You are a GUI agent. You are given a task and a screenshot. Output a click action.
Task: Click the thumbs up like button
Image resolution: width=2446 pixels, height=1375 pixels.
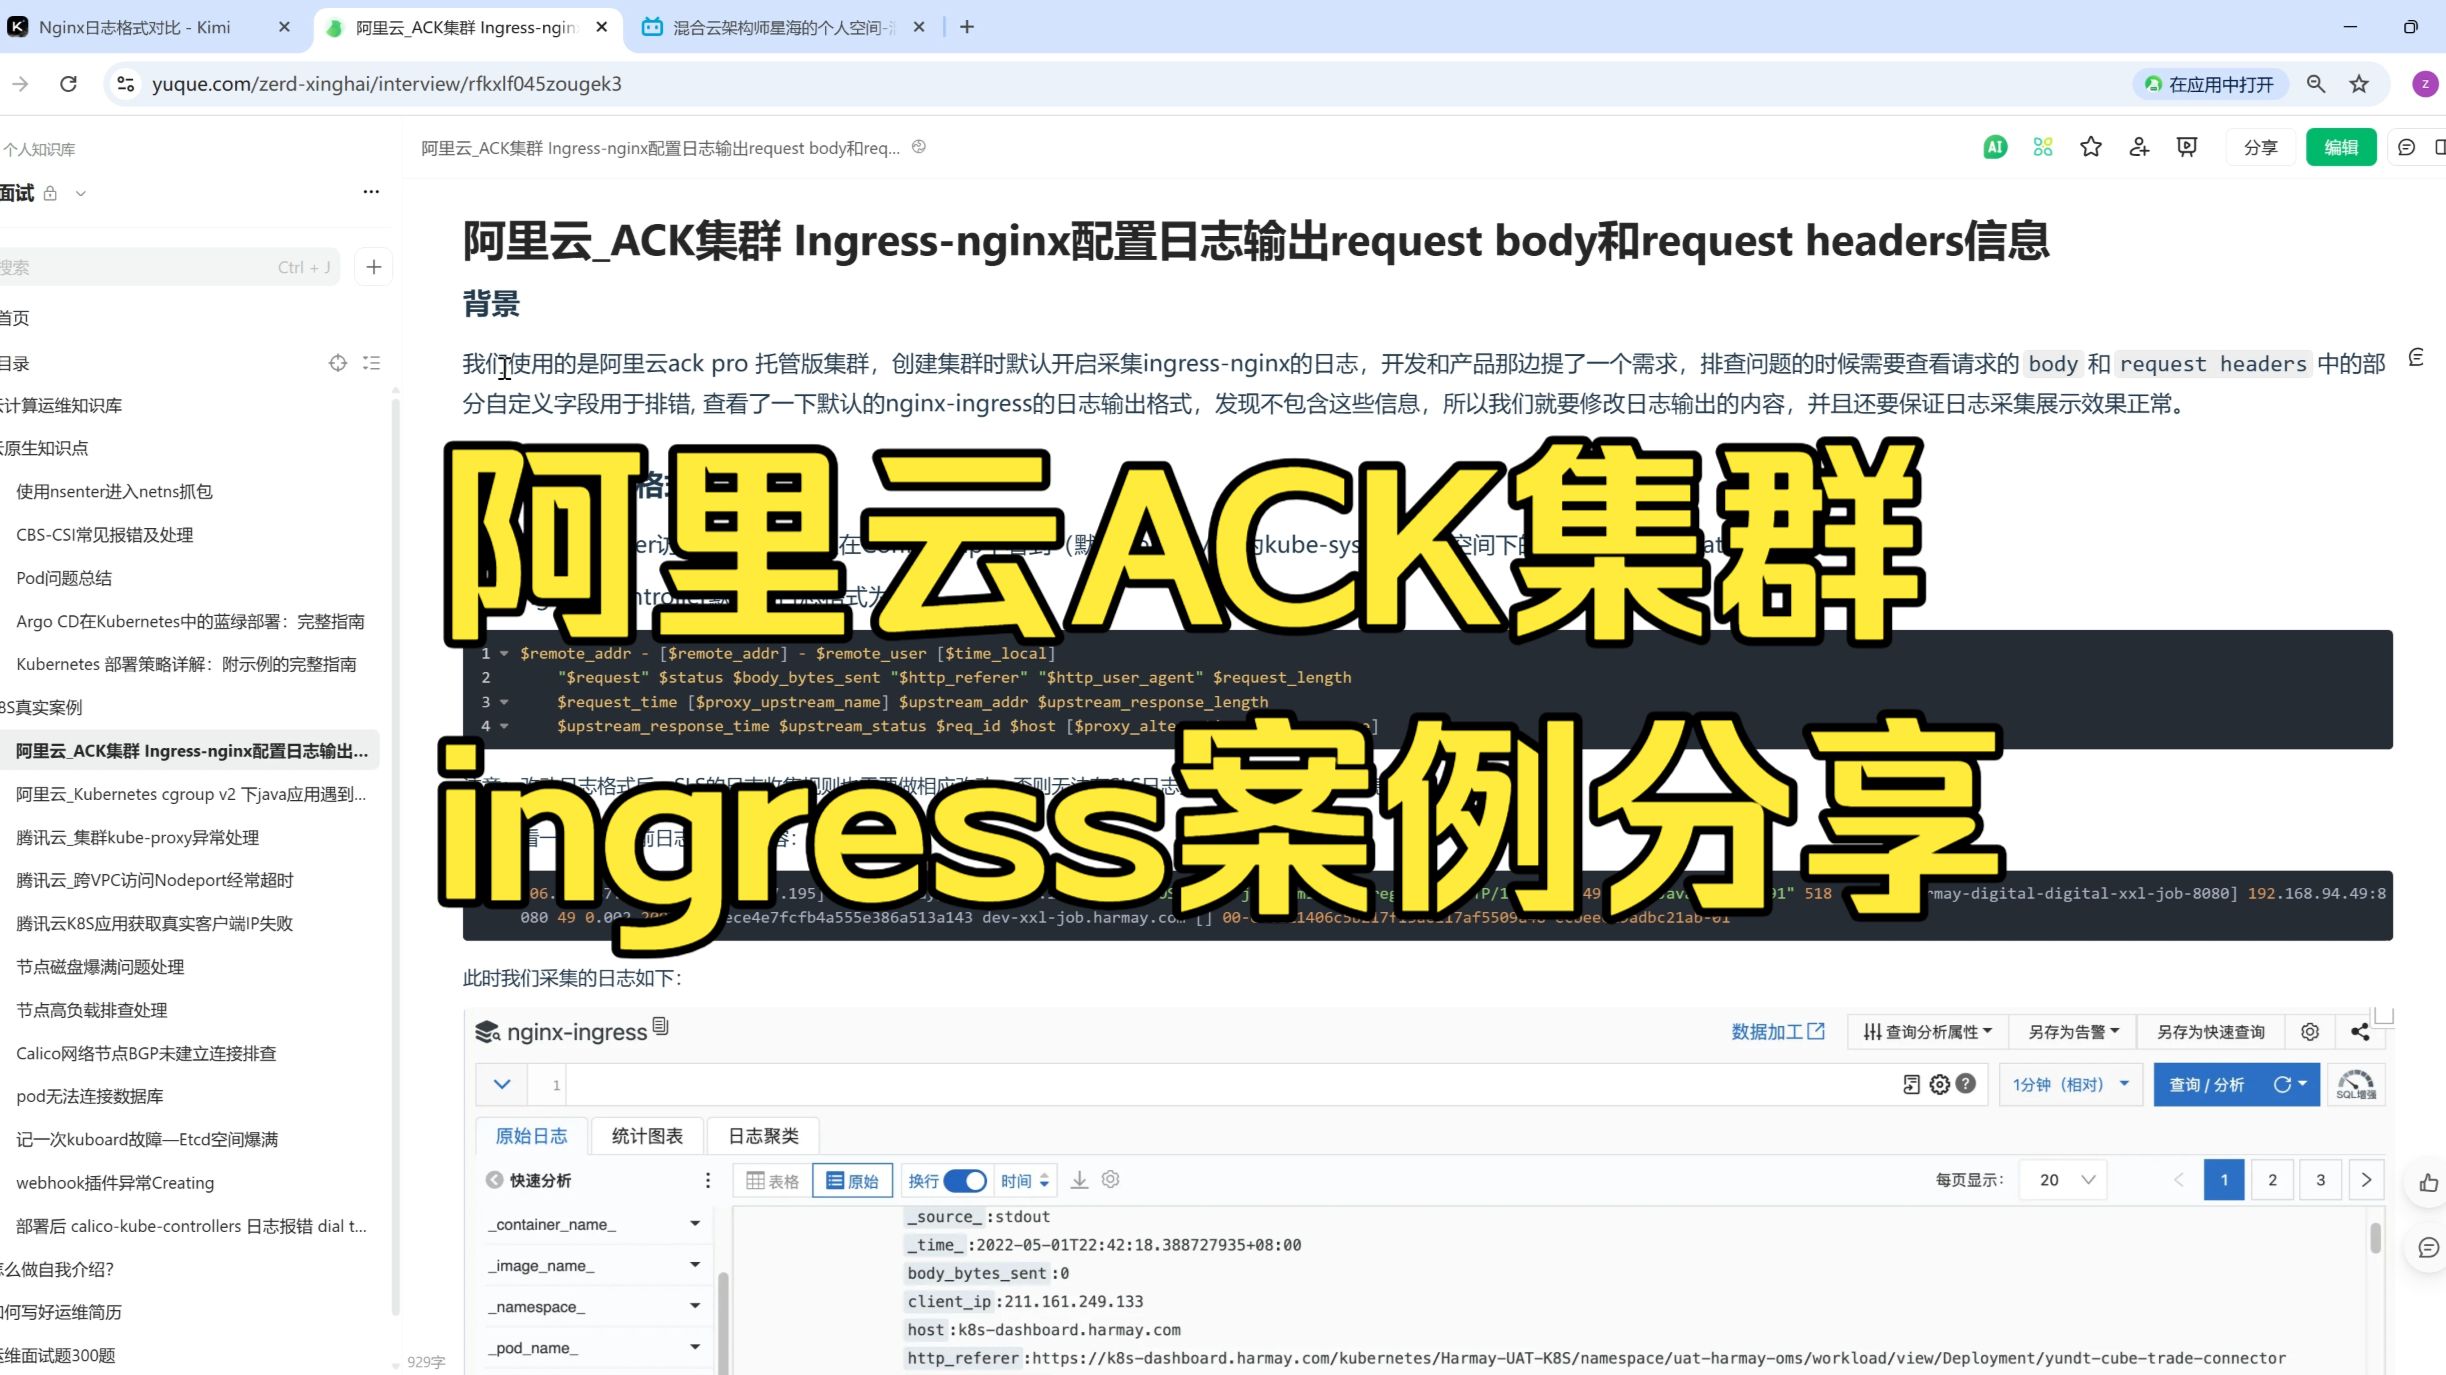tap(2428, 1183)
